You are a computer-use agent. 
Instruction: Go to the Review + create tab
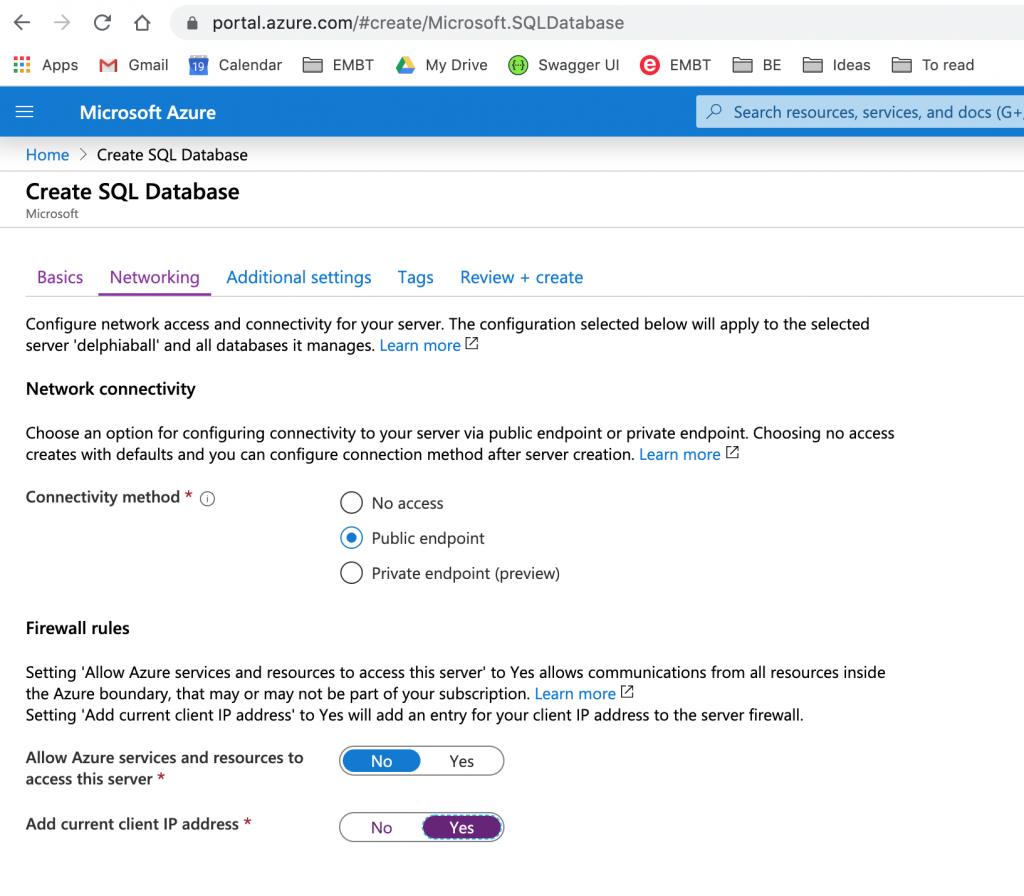coord(521,278)
